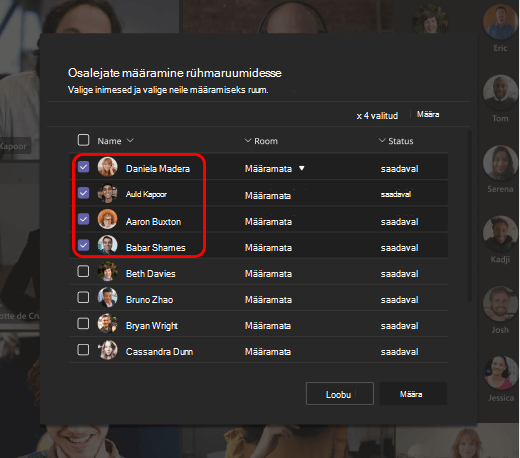The height and width of the screenshot is (458, 520).
Task: Open the Room column sort chevron
Action: [248, 140]
